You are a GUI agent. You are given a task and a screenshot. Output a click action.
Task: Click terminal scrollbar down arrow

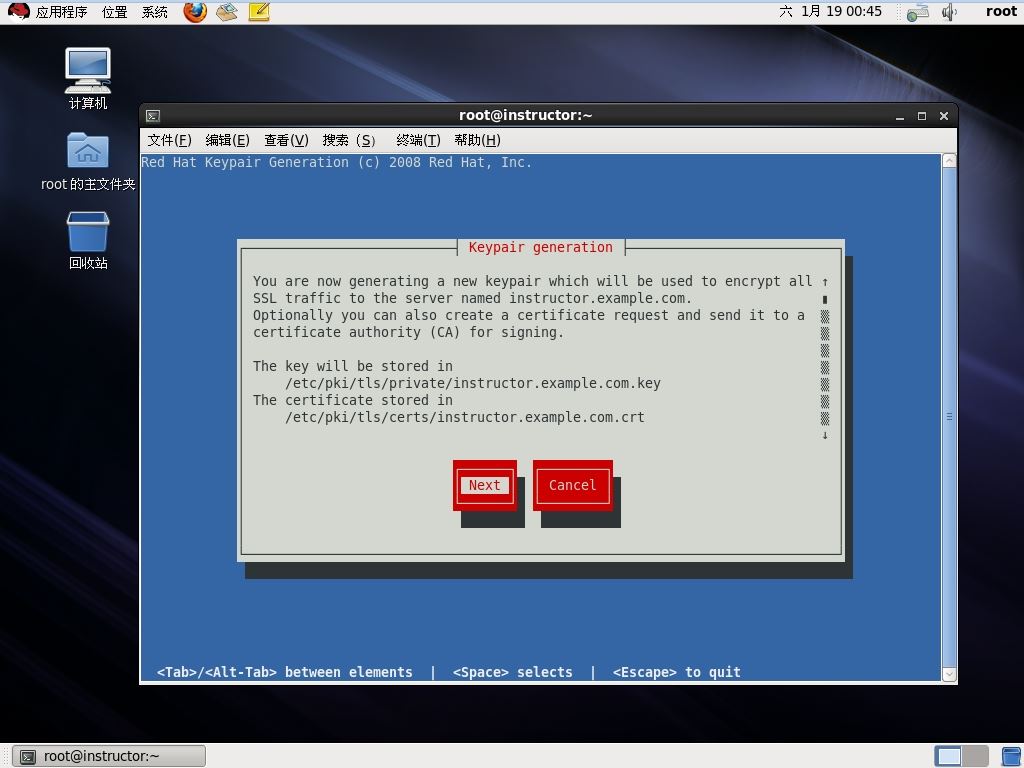click(x=949, y=674)
